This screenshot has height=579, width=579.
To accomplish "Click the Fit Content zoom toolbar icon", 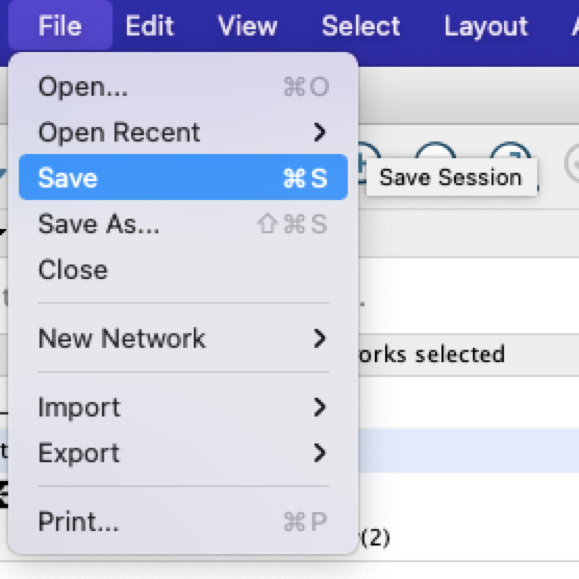I will pos(510,150).
